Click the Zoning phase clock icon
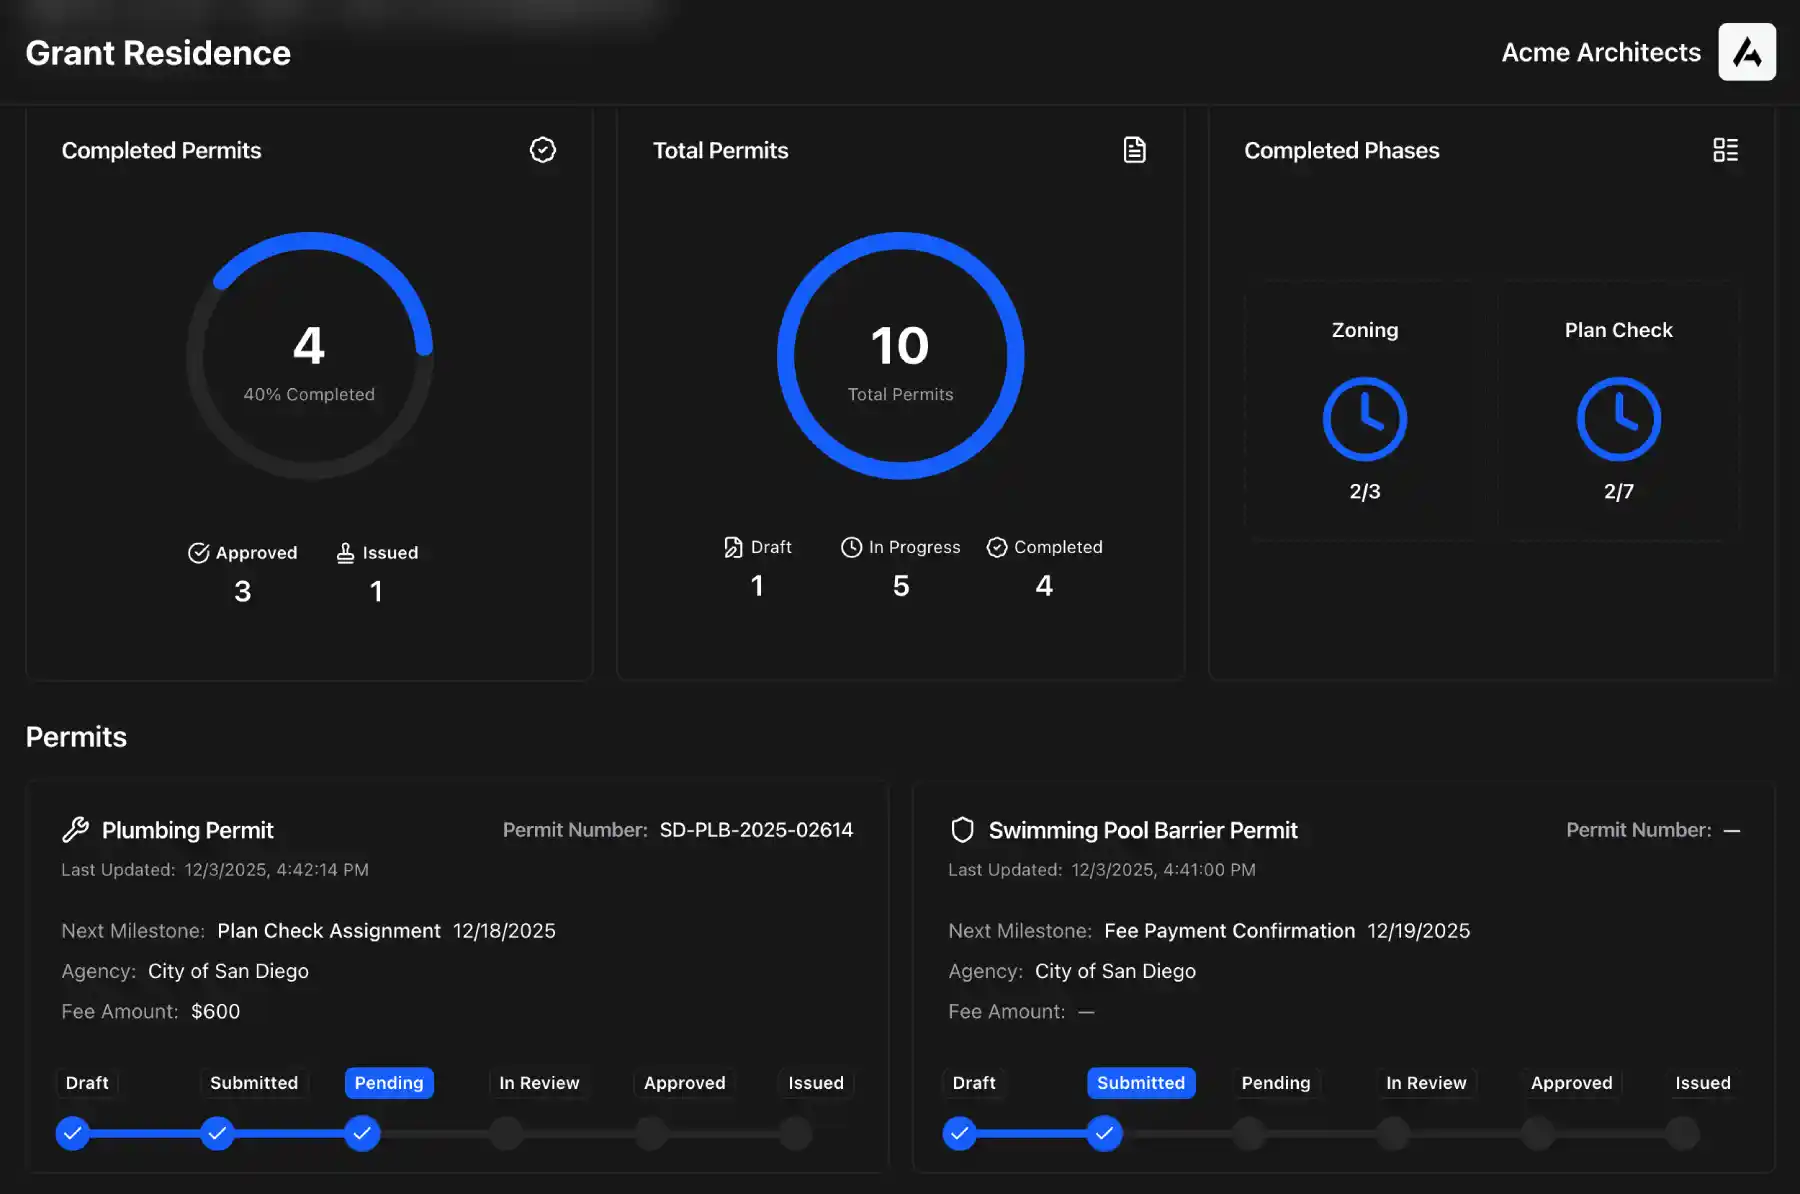The image size is (1800, 1194). click(x=1364, y=419)
